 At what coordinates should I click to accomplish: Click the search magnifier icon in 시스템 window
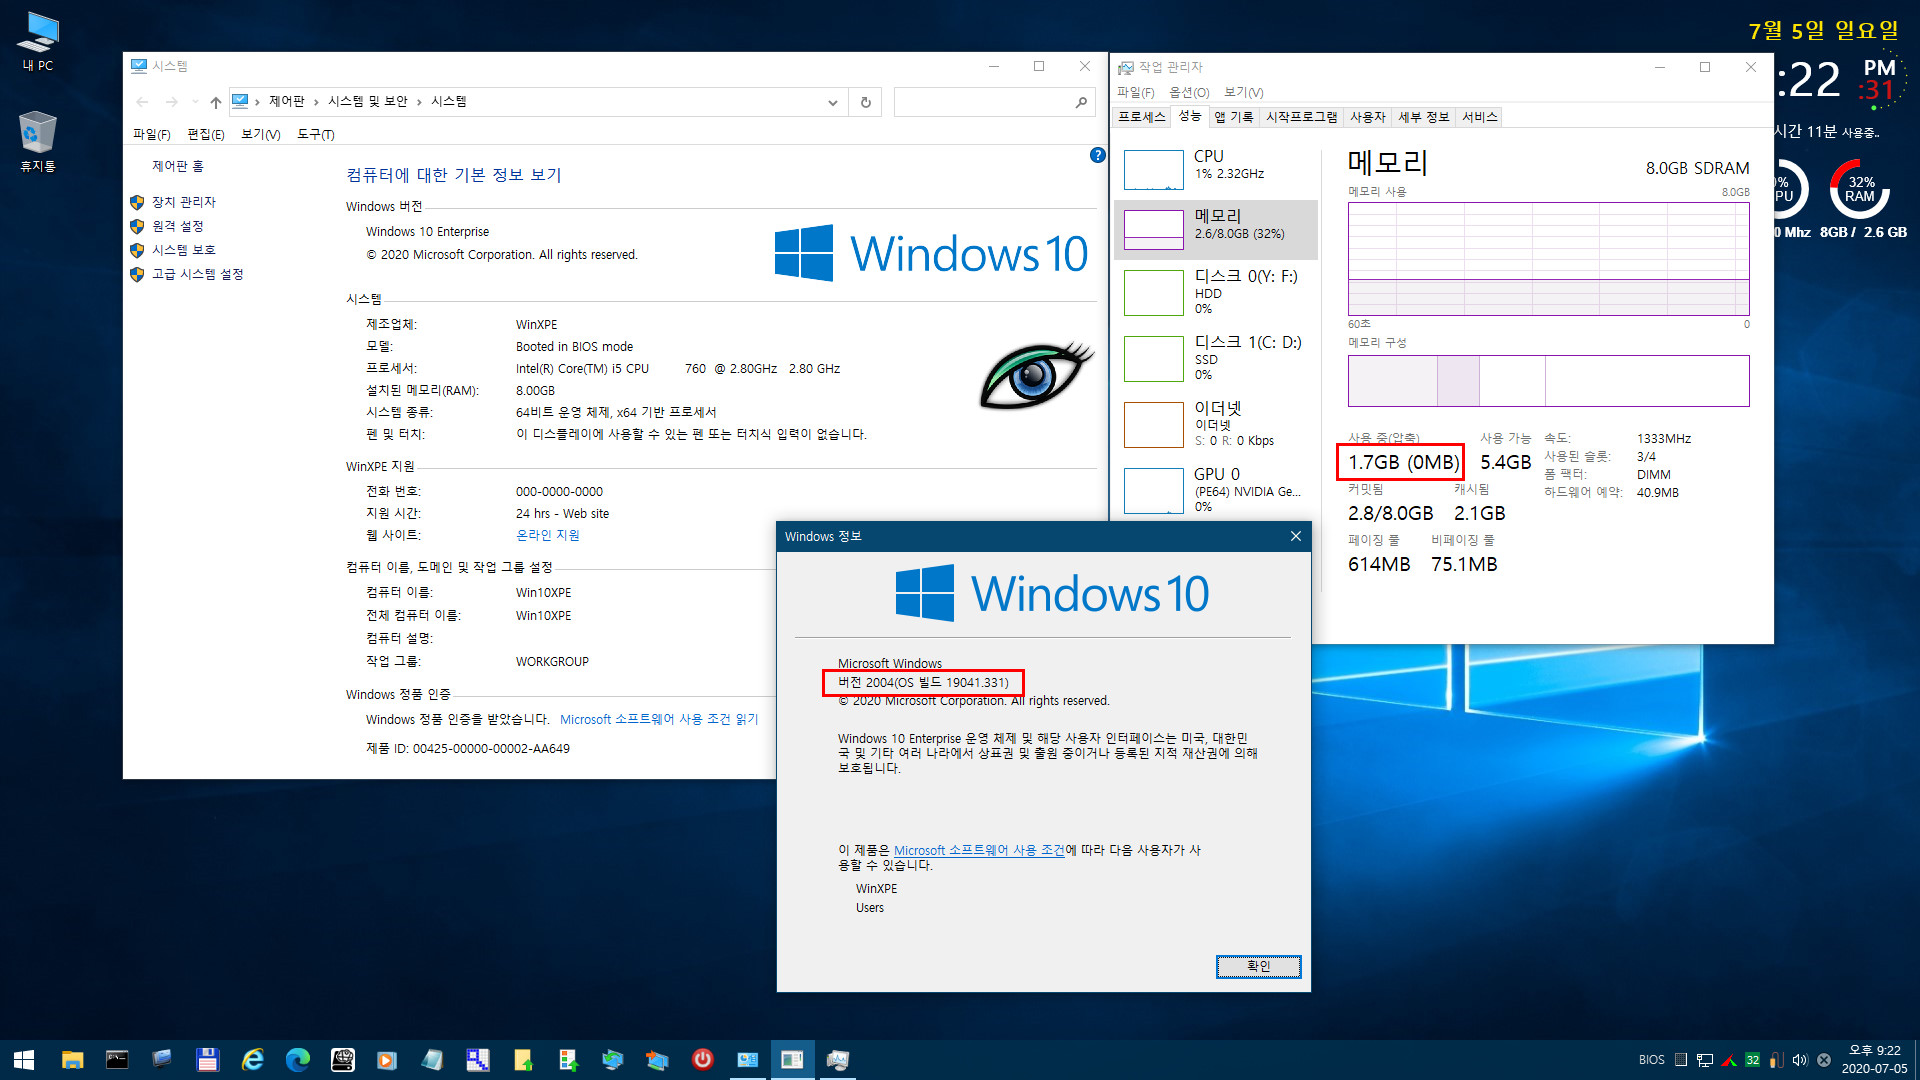pos(1081,102)
